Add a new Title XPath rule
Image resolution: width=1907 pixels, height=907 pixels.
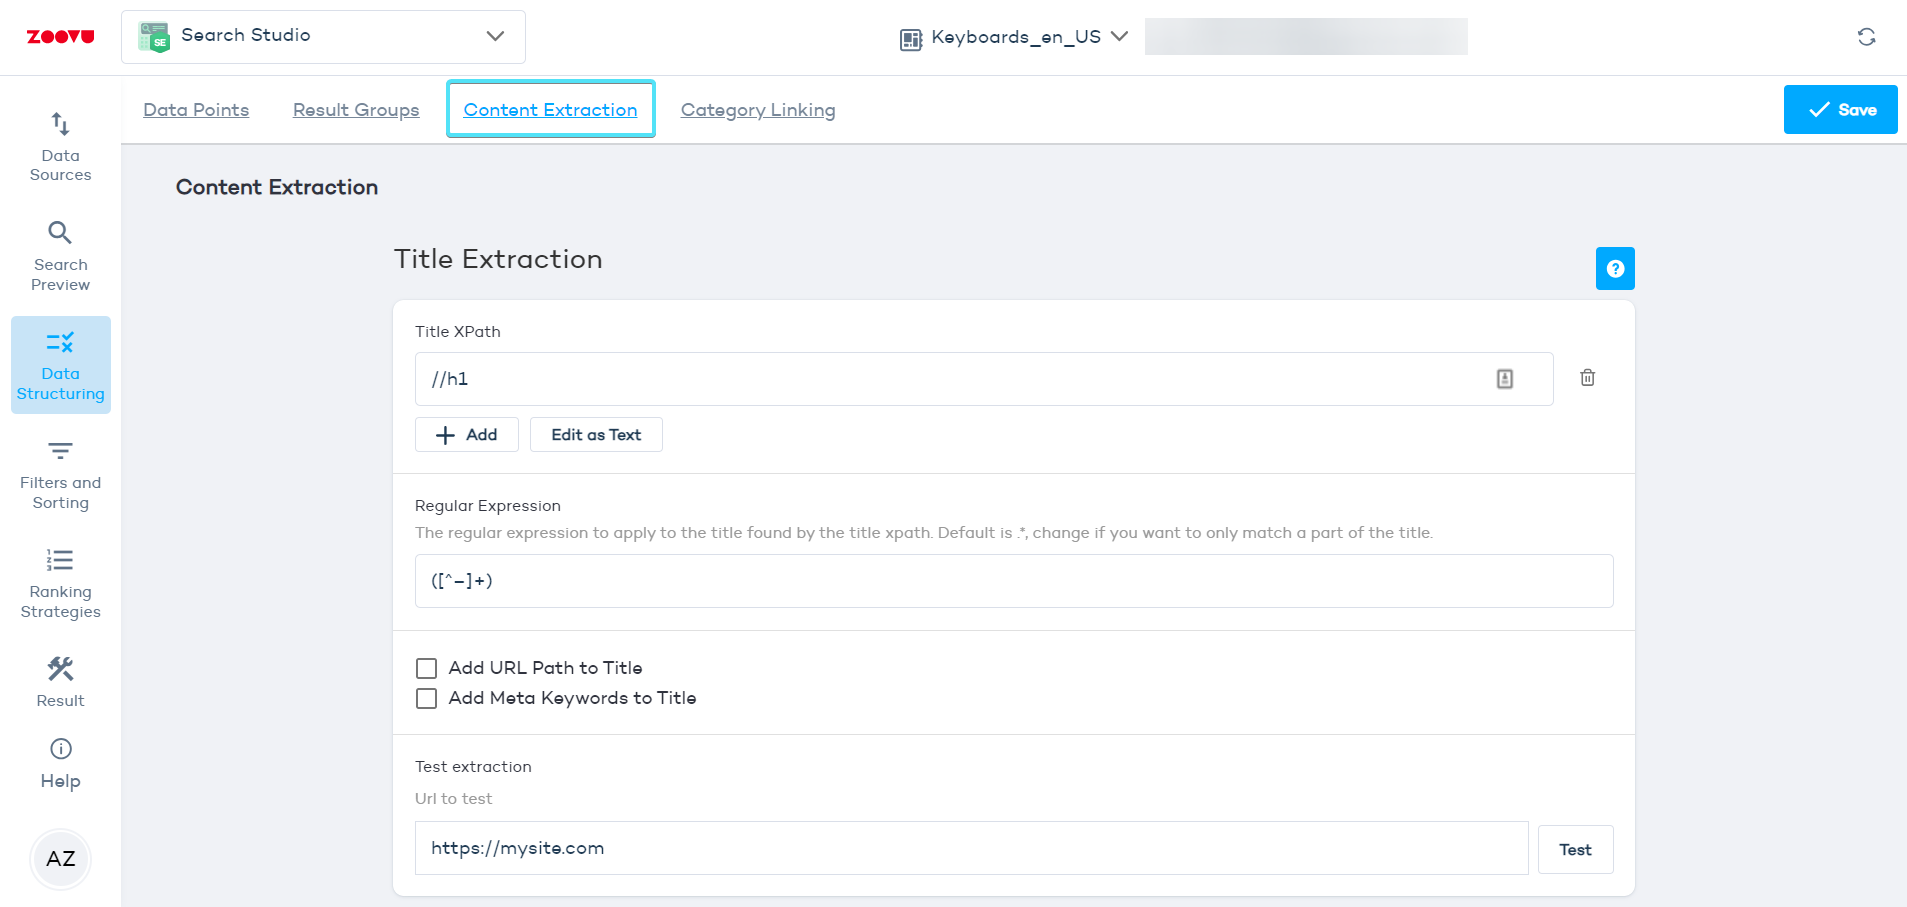[466, 434]
